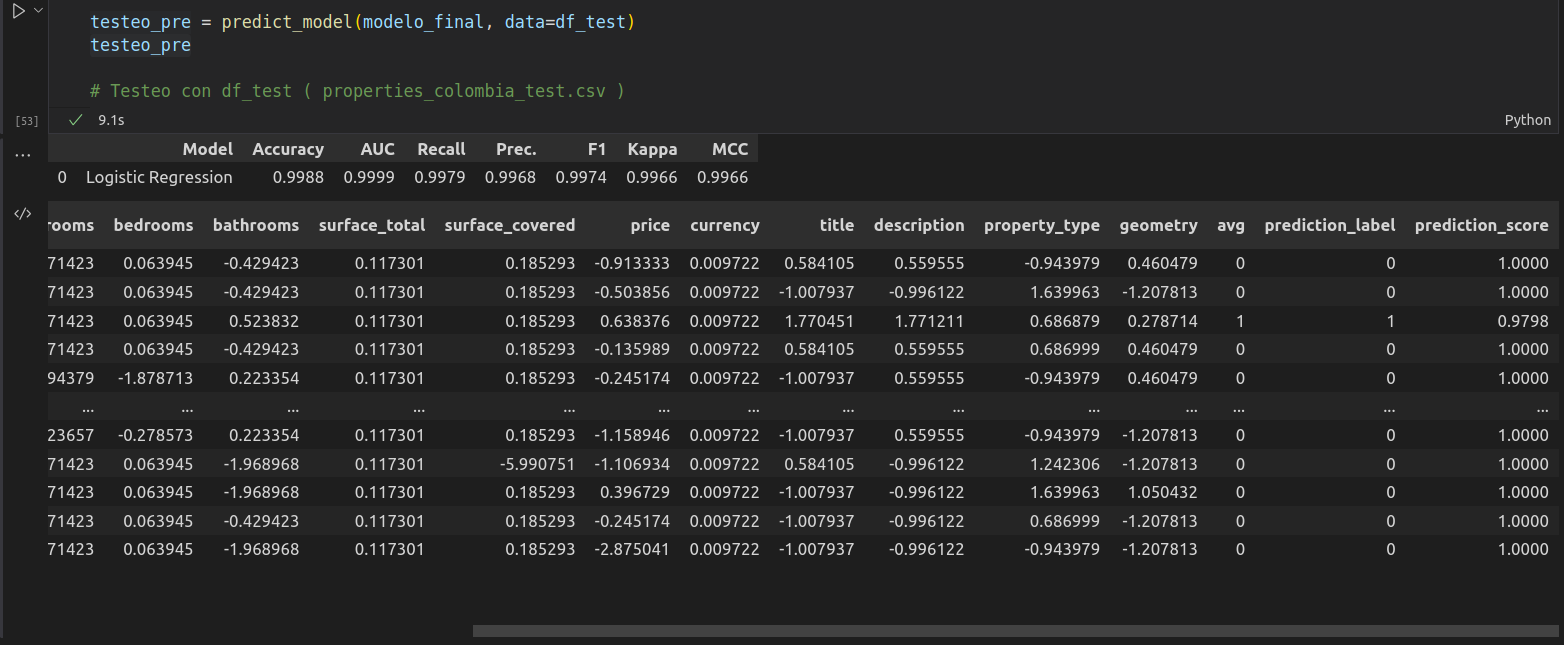Select the property_type value 1.242306
The image size is (1564, 645).
click(1064, 464)
